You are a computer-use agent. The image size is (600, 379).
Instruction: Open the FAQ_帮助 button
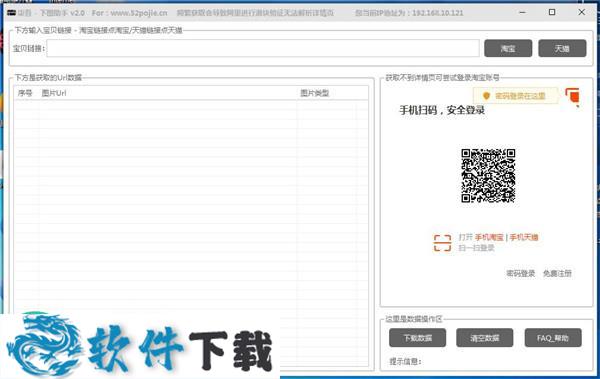(553, 338)
